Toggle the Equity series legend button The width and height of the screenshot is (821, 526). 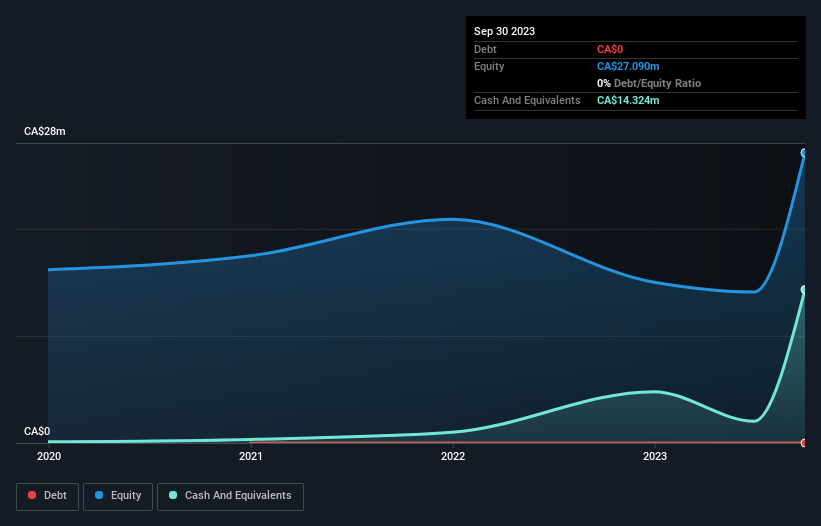[118, 496]
